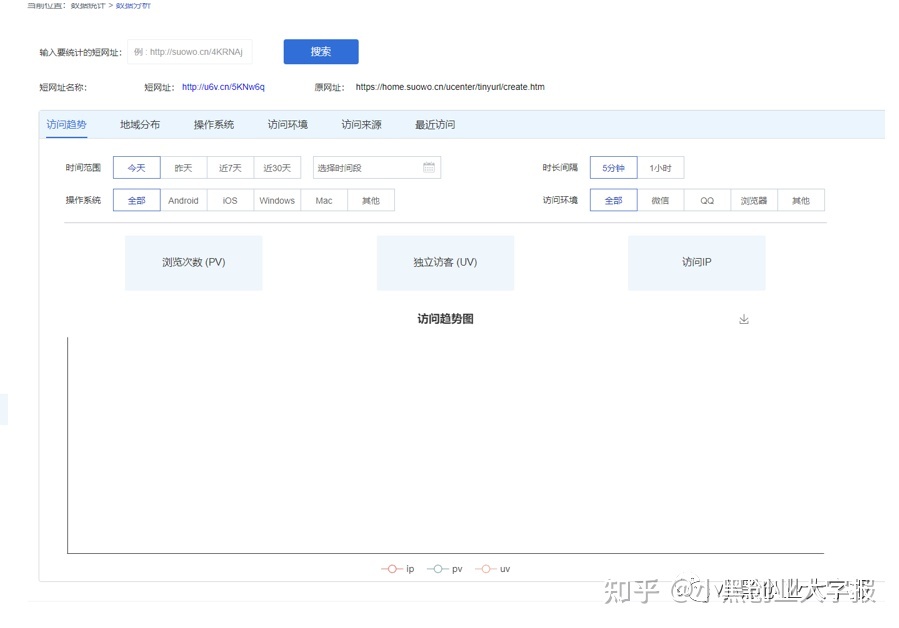The height and width of the screenshot is (628, 899).
Task: Select the 浏览次数 (PV) stat card
Action: pyautogui.click(x=194, y=263)
